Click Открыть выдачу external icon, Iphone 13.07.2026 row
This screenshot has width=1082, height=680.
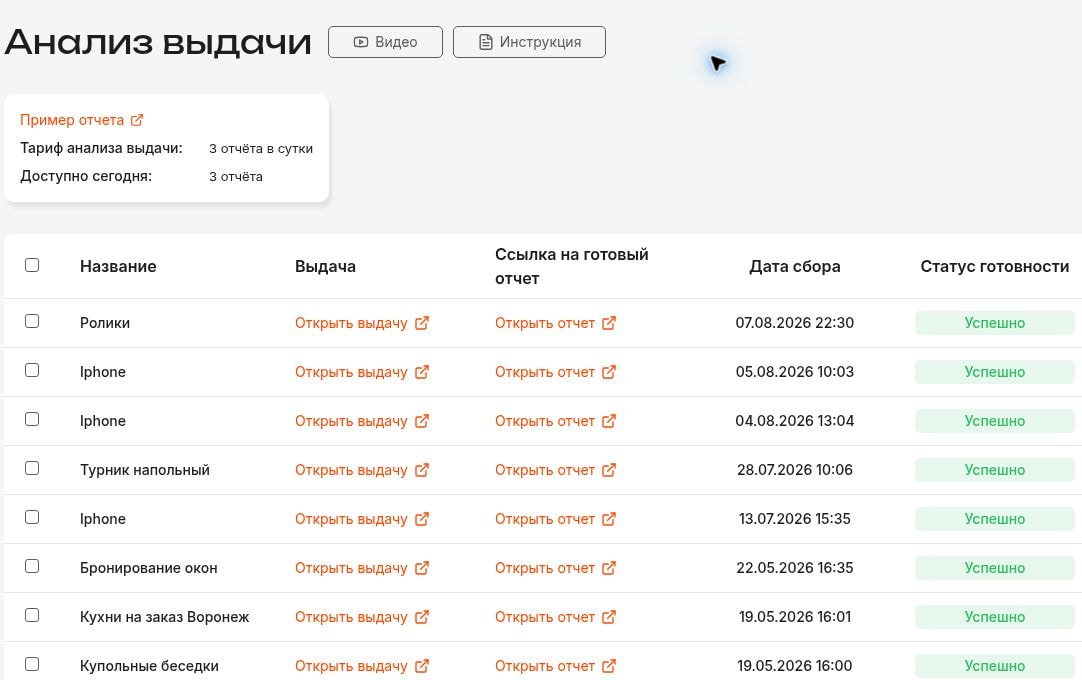pos(422,519)
